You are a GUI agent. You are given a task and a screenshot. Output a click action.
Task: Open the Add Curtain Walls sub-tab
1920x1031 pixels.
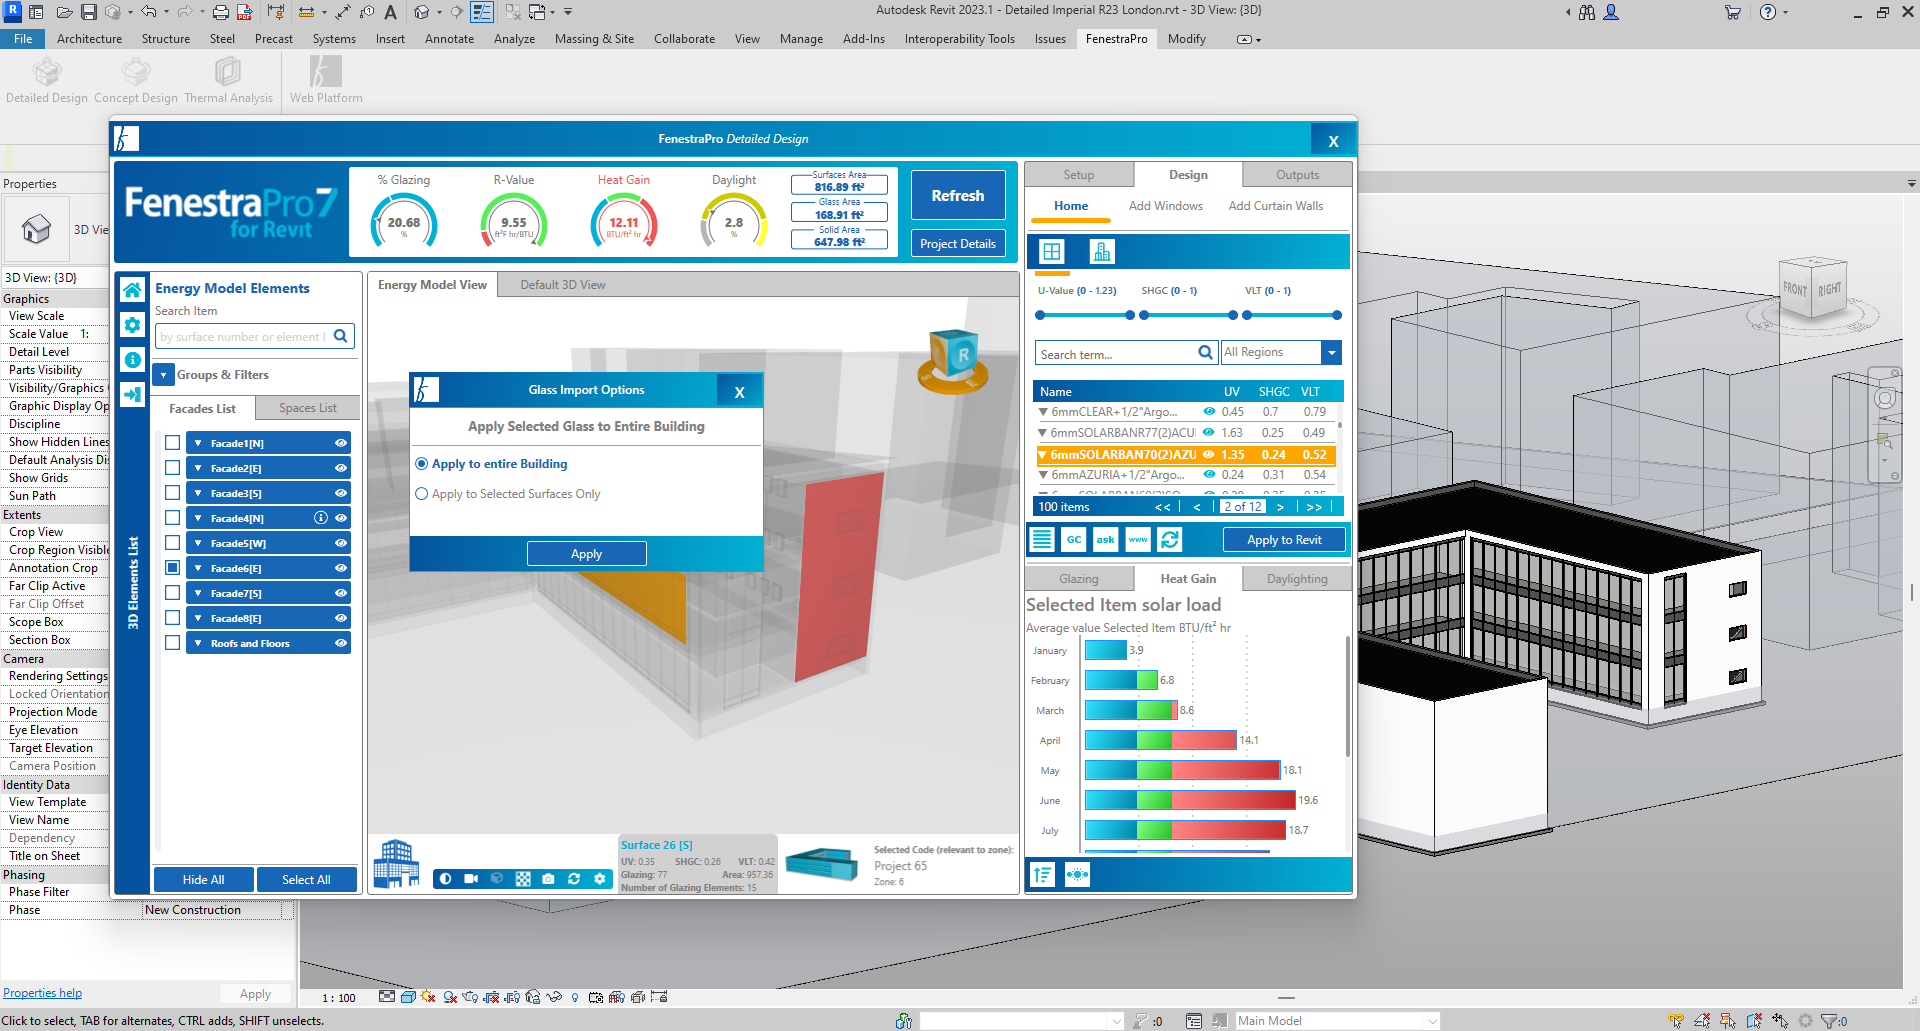point(1275,206)
